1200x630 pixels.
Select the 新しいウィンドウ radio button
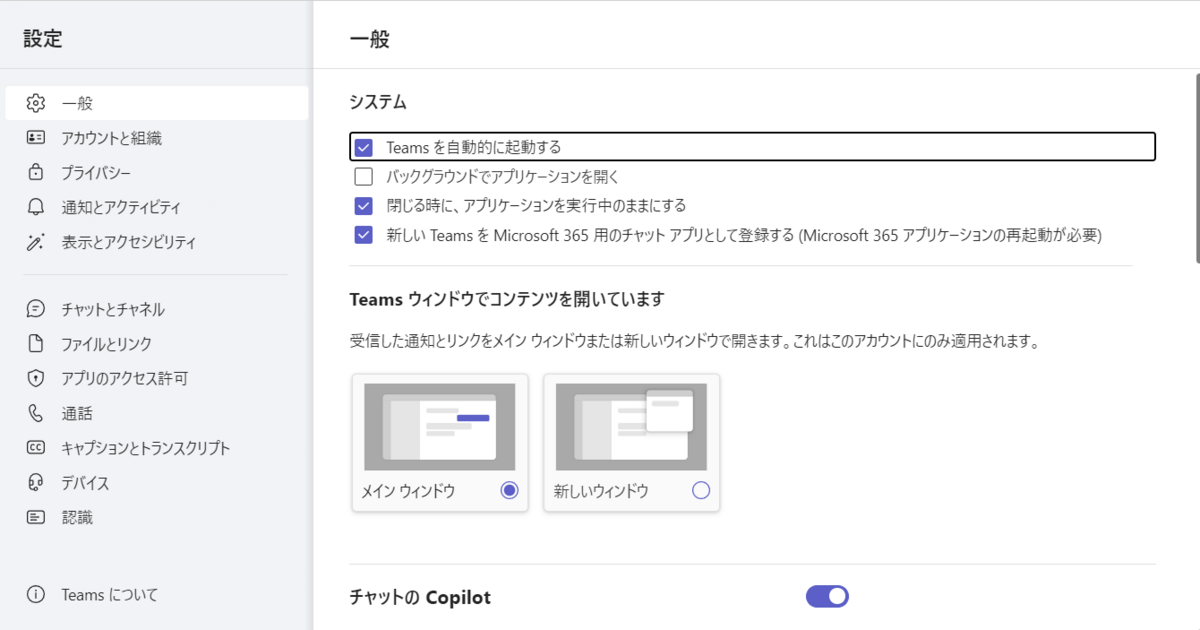pos(701,490)
